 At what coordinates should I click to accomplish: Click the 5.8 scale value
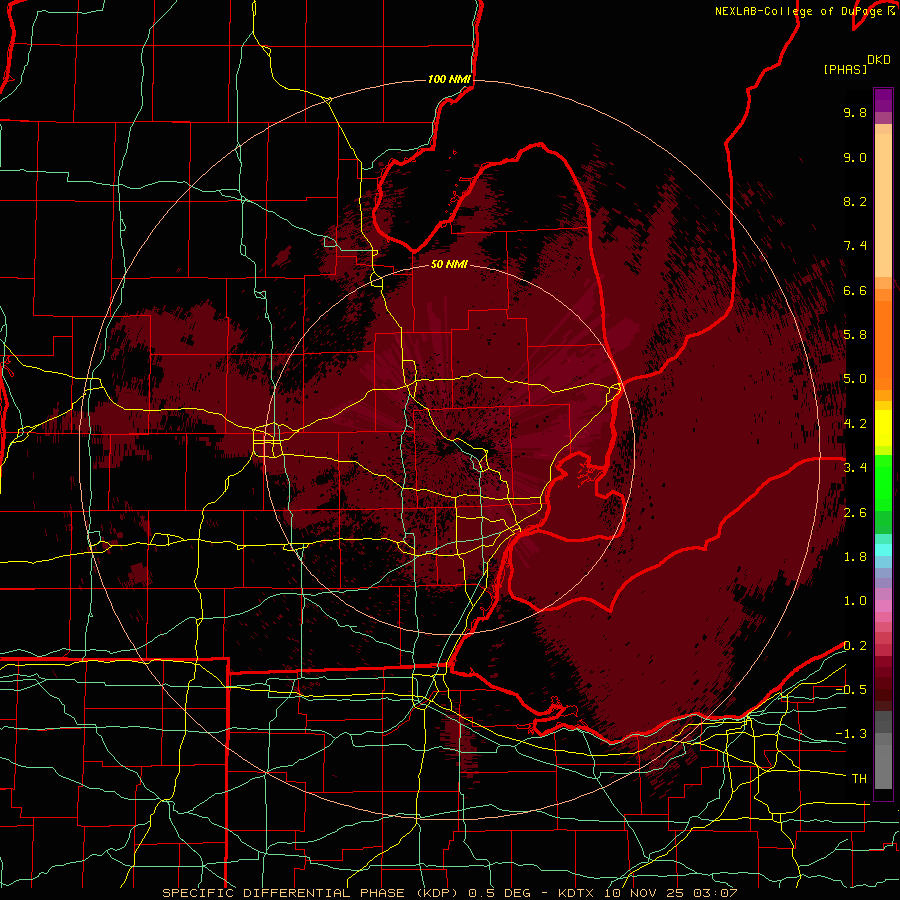point(855,335)
